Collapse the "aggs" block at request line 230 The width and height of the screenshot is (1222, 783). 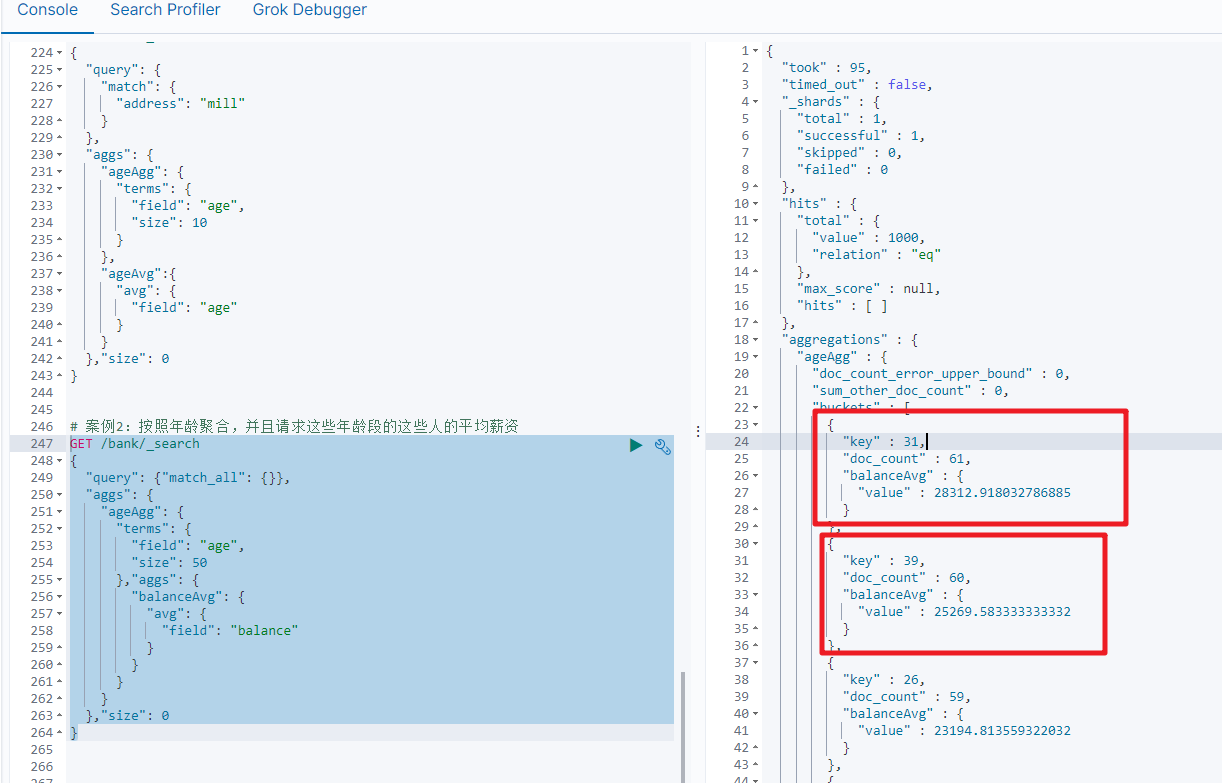point(59,154)
